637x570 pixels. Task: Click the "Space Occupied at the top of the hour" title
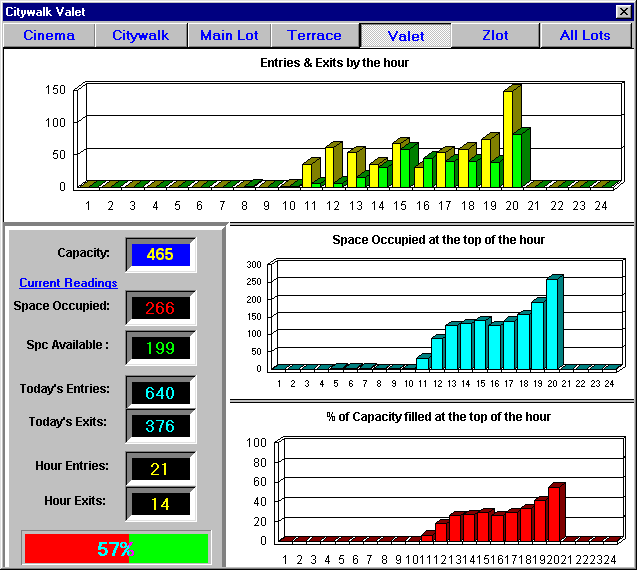[438, 240]
